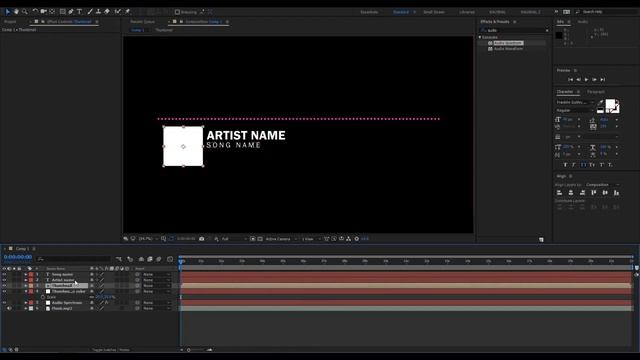
Task: Click the timeline current timecode 0:00:00:00
Action: [18, 257]
